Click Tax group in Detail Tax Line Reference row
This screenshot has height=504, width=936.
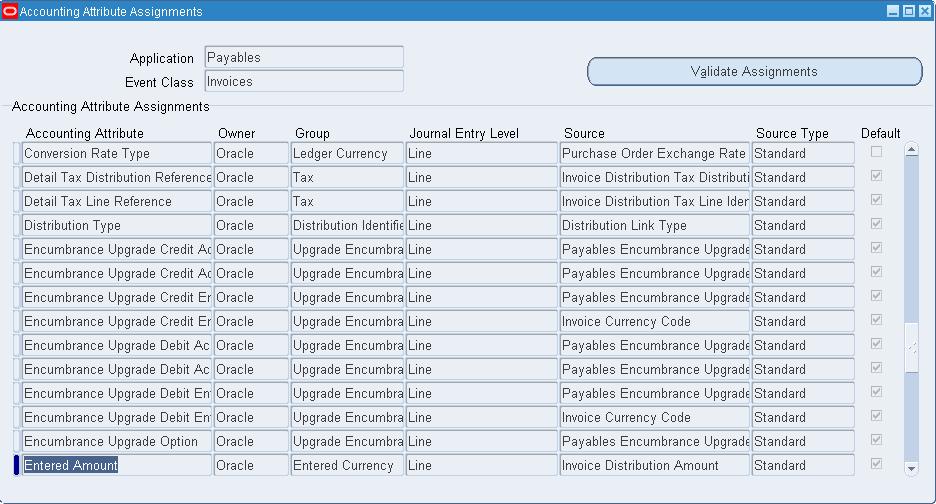tap(347, 201)
